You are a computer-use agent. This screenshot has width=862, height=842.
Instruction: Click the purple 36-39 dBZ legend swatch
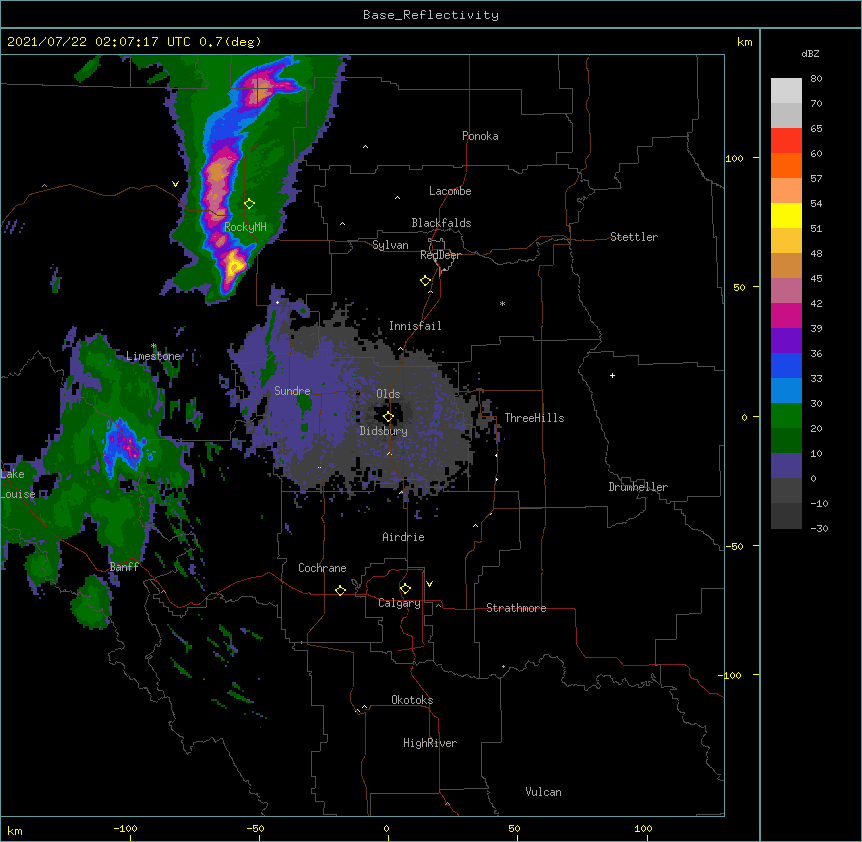tap(786, 340)
